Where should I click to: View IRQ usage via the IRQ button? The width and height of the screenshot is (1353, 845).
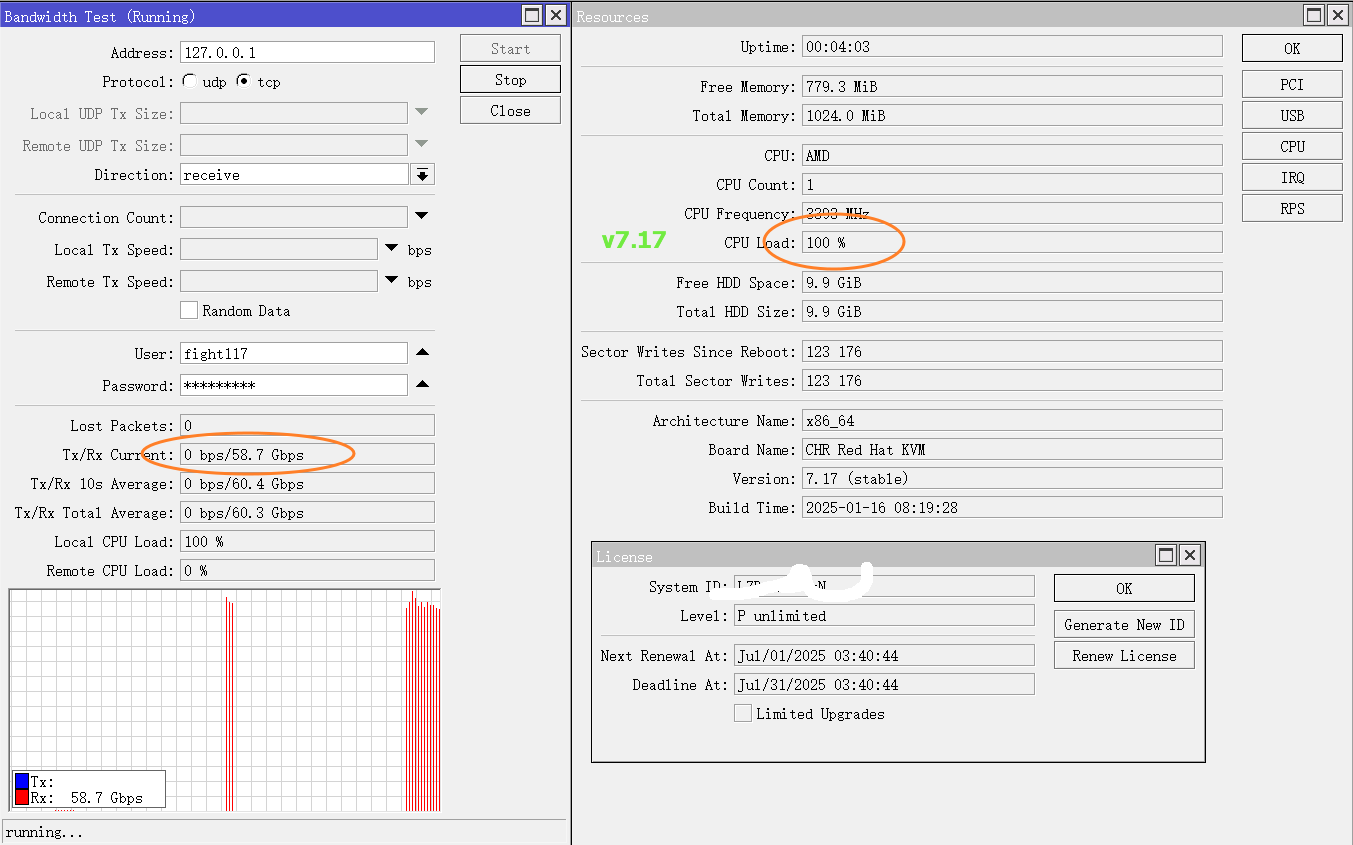pos(1291,177)
